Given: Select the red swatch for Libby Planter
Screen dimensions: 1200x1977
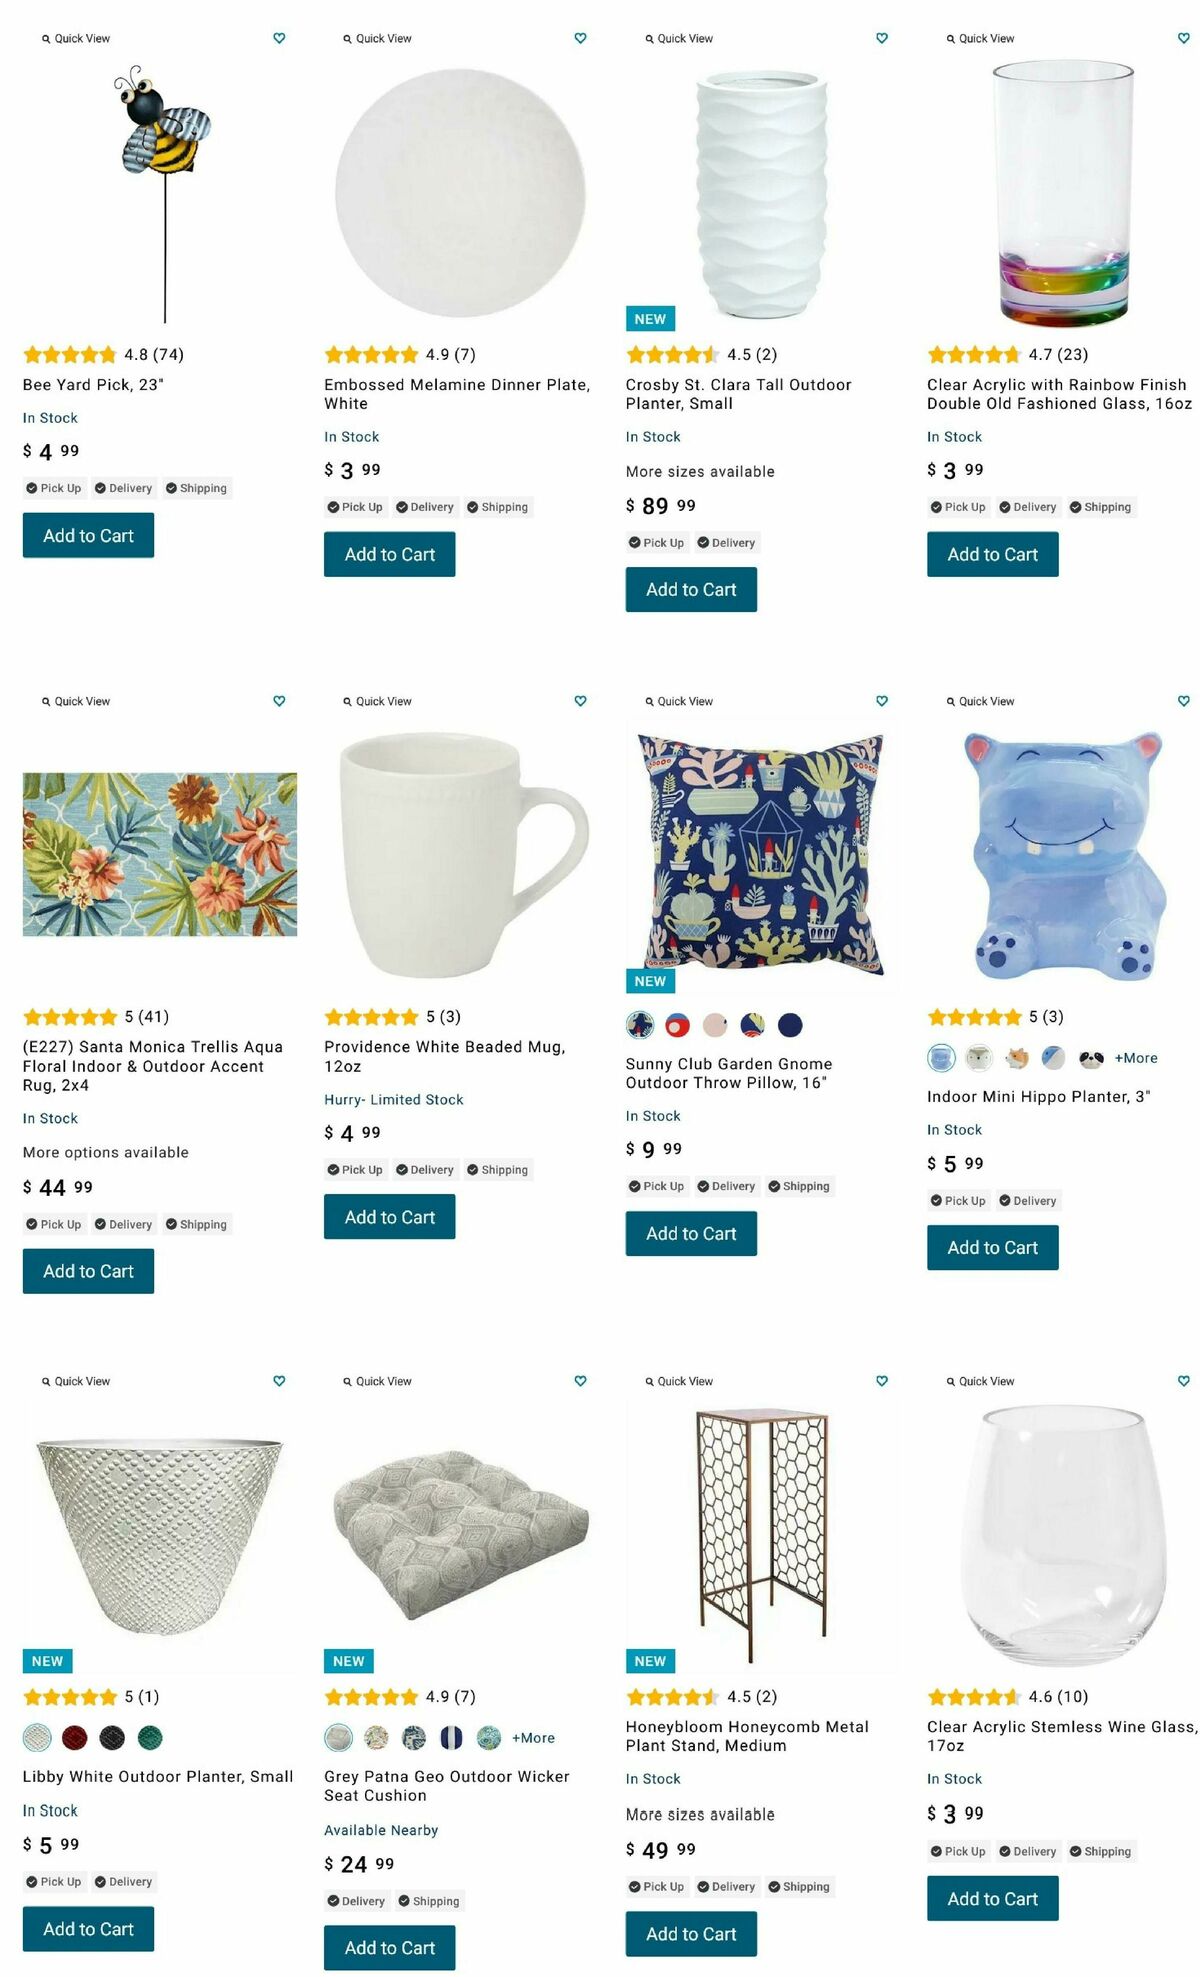Looking at the screenshot, I should (x=75, y=1738).
